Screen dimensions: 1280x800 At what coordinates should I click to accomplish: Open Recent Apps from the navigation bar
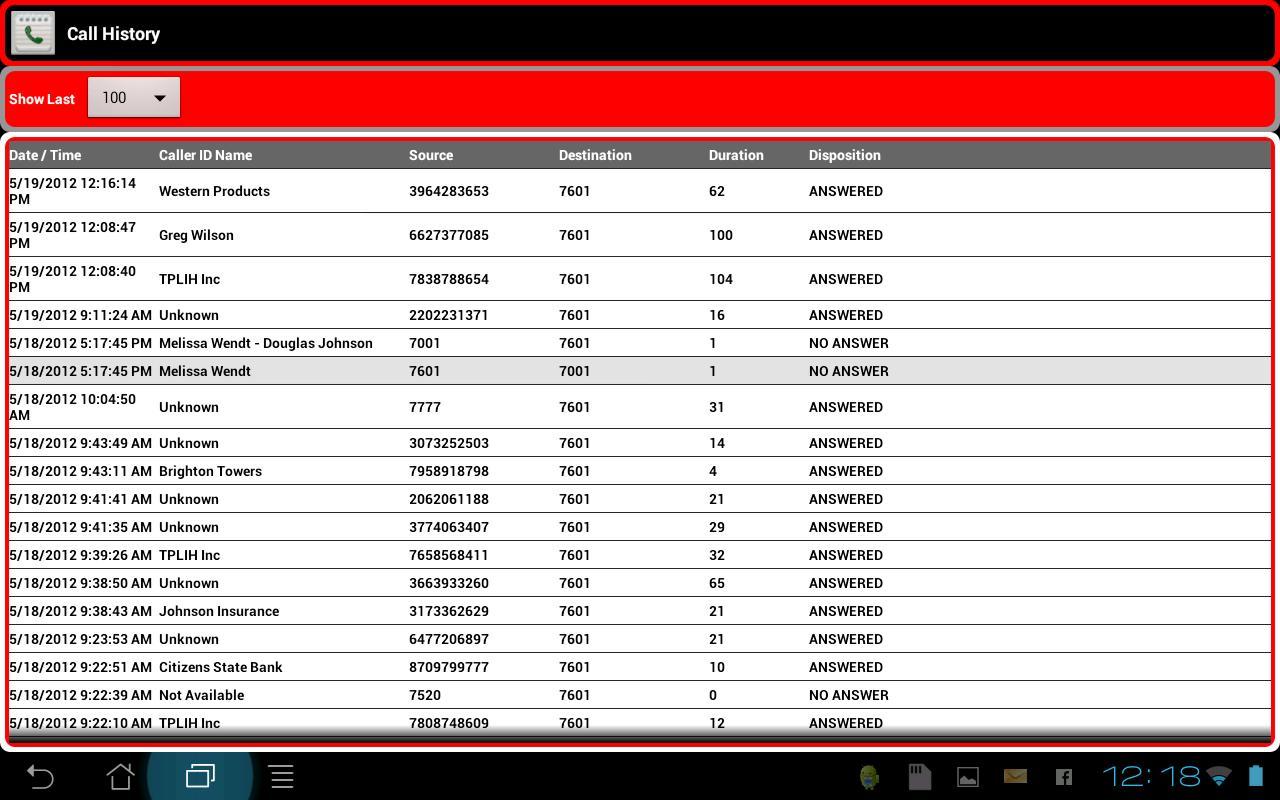(x=200, y=776)
